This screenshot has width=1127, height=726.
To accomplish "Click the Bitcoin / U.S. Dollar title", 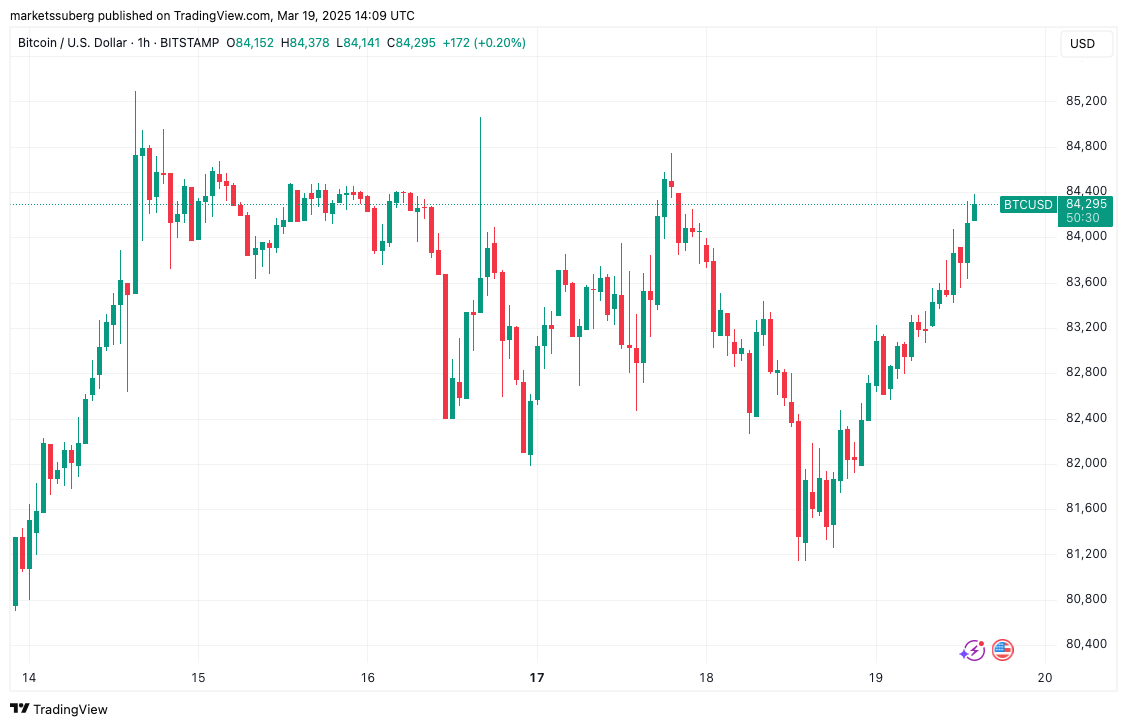I will point(71,43).
